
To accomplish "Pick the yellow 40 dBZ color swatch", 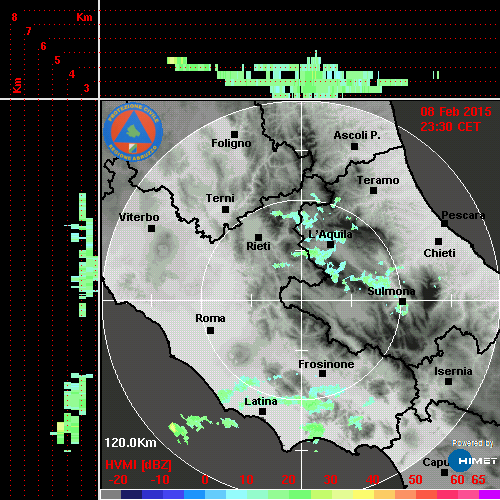I will pyautogui.click(x=363, y=494).
